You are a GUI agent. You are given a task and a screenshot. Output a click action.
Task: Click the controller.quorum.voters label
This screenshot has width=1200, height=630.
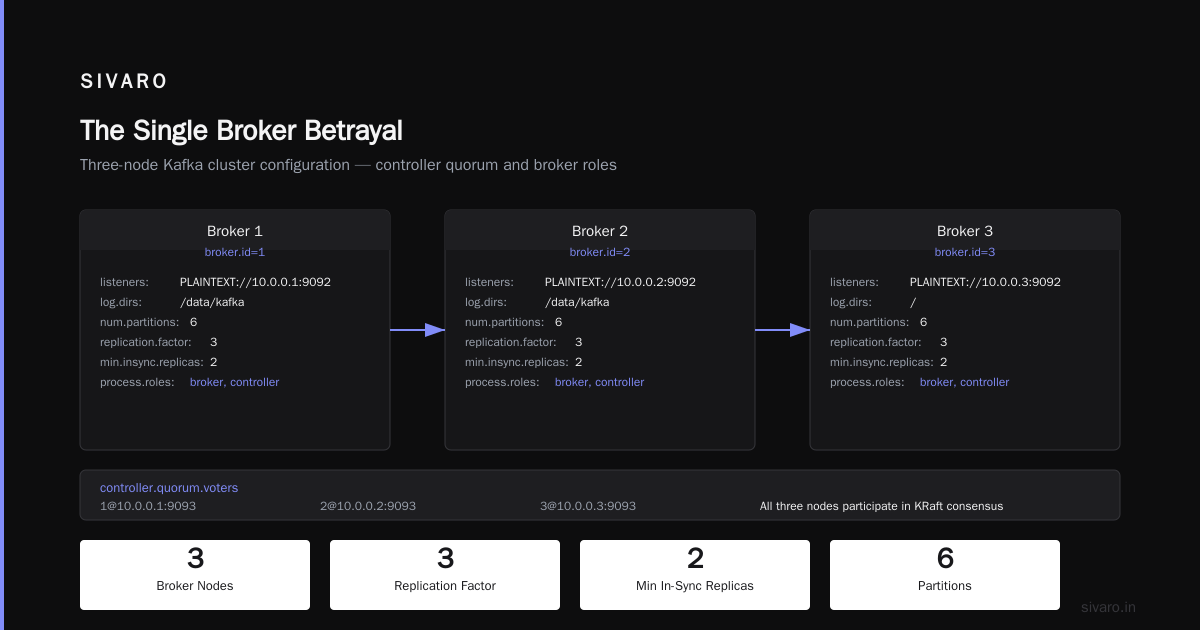[x=169, y=488]
